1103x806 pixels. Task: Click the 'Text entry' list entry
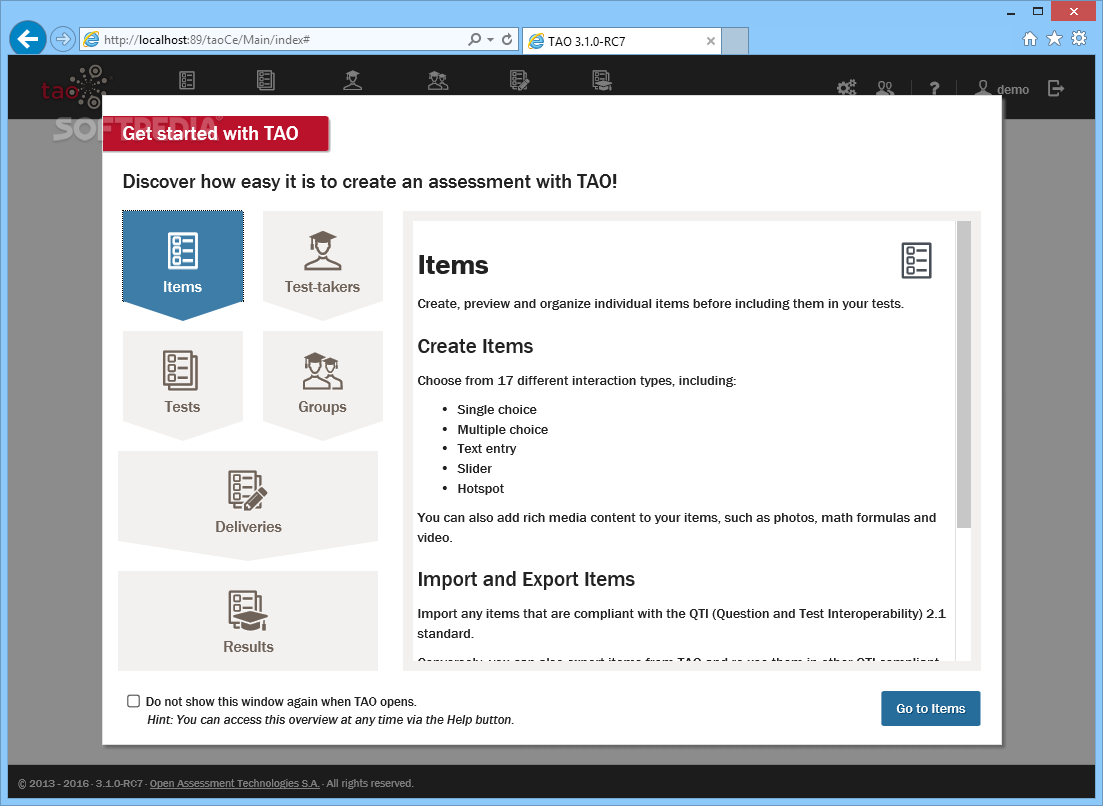pos(487,449)
